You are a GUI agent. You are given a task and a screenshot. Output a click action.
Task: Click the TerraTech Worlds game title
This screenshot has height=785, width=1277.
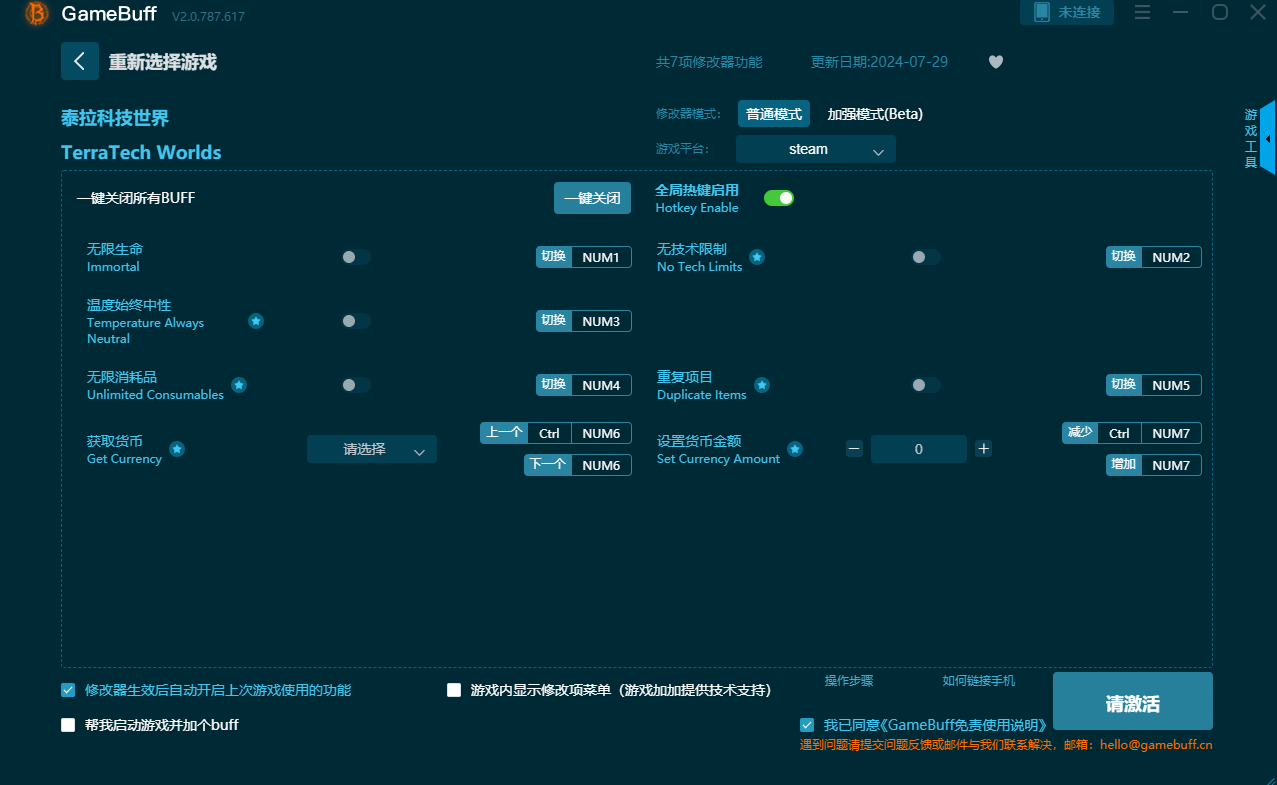tap(141, 152)
